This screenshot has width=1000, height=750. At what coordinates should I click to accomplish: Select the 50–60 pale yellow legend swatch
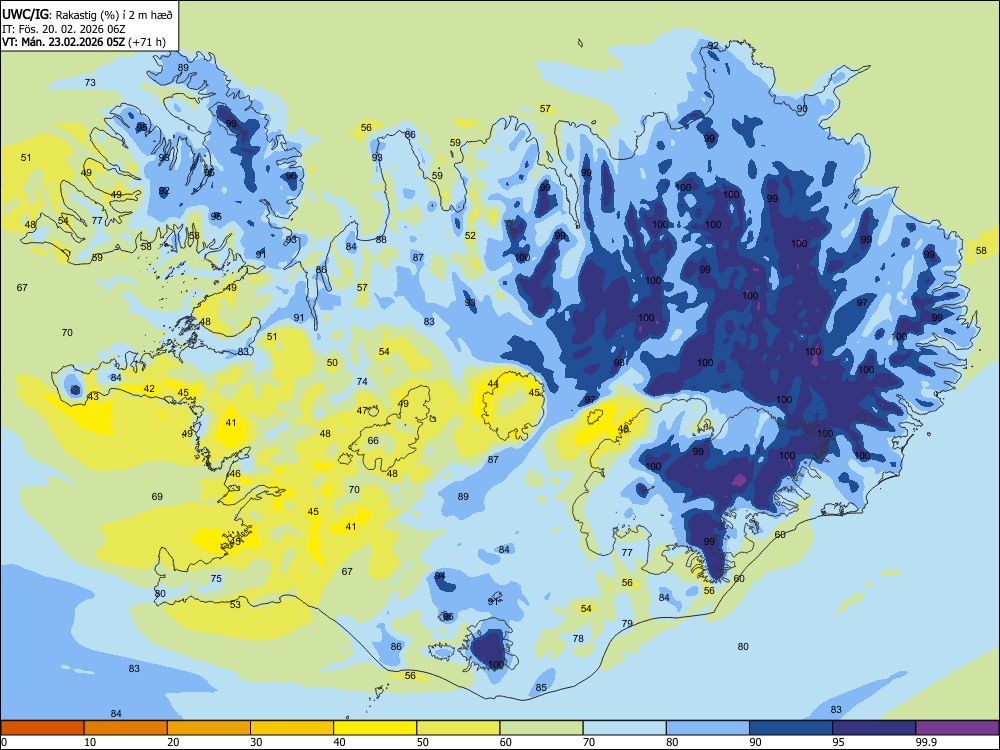pyautogui.click(x=458, y=728)
